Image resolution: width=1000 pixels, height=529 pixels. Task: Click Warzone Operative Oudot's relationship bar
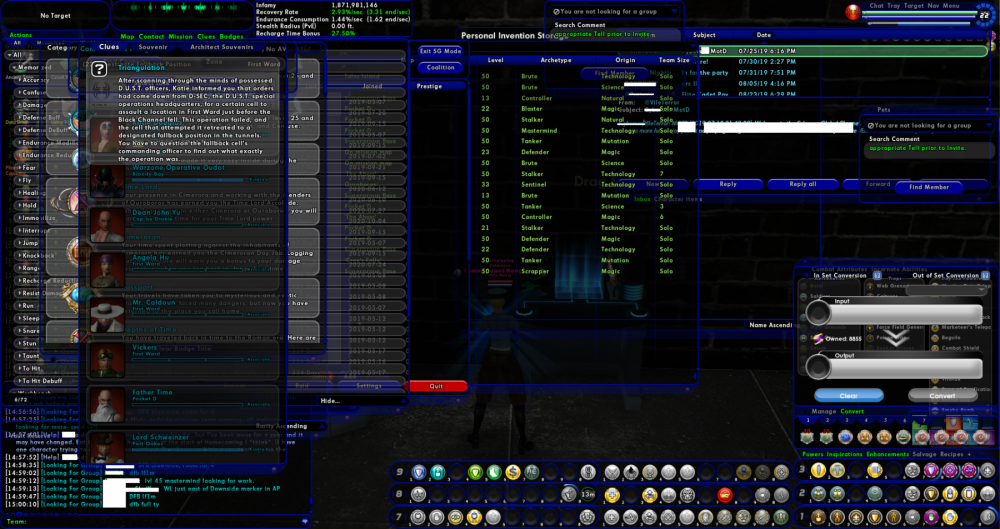tap(188, 180)
